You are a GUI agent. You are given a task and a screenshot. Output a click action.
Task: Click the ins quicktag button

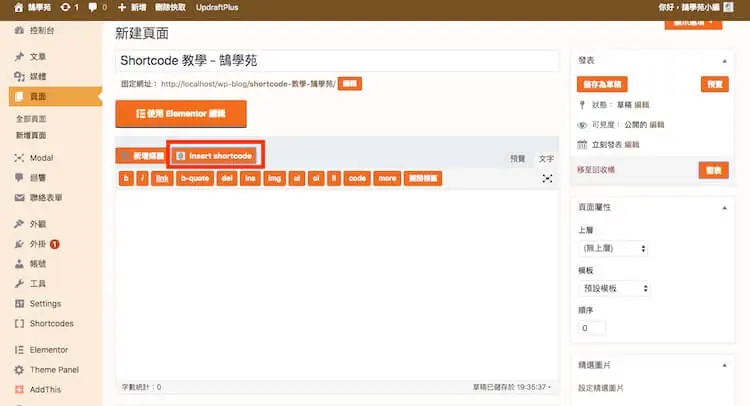pos(250,178)
